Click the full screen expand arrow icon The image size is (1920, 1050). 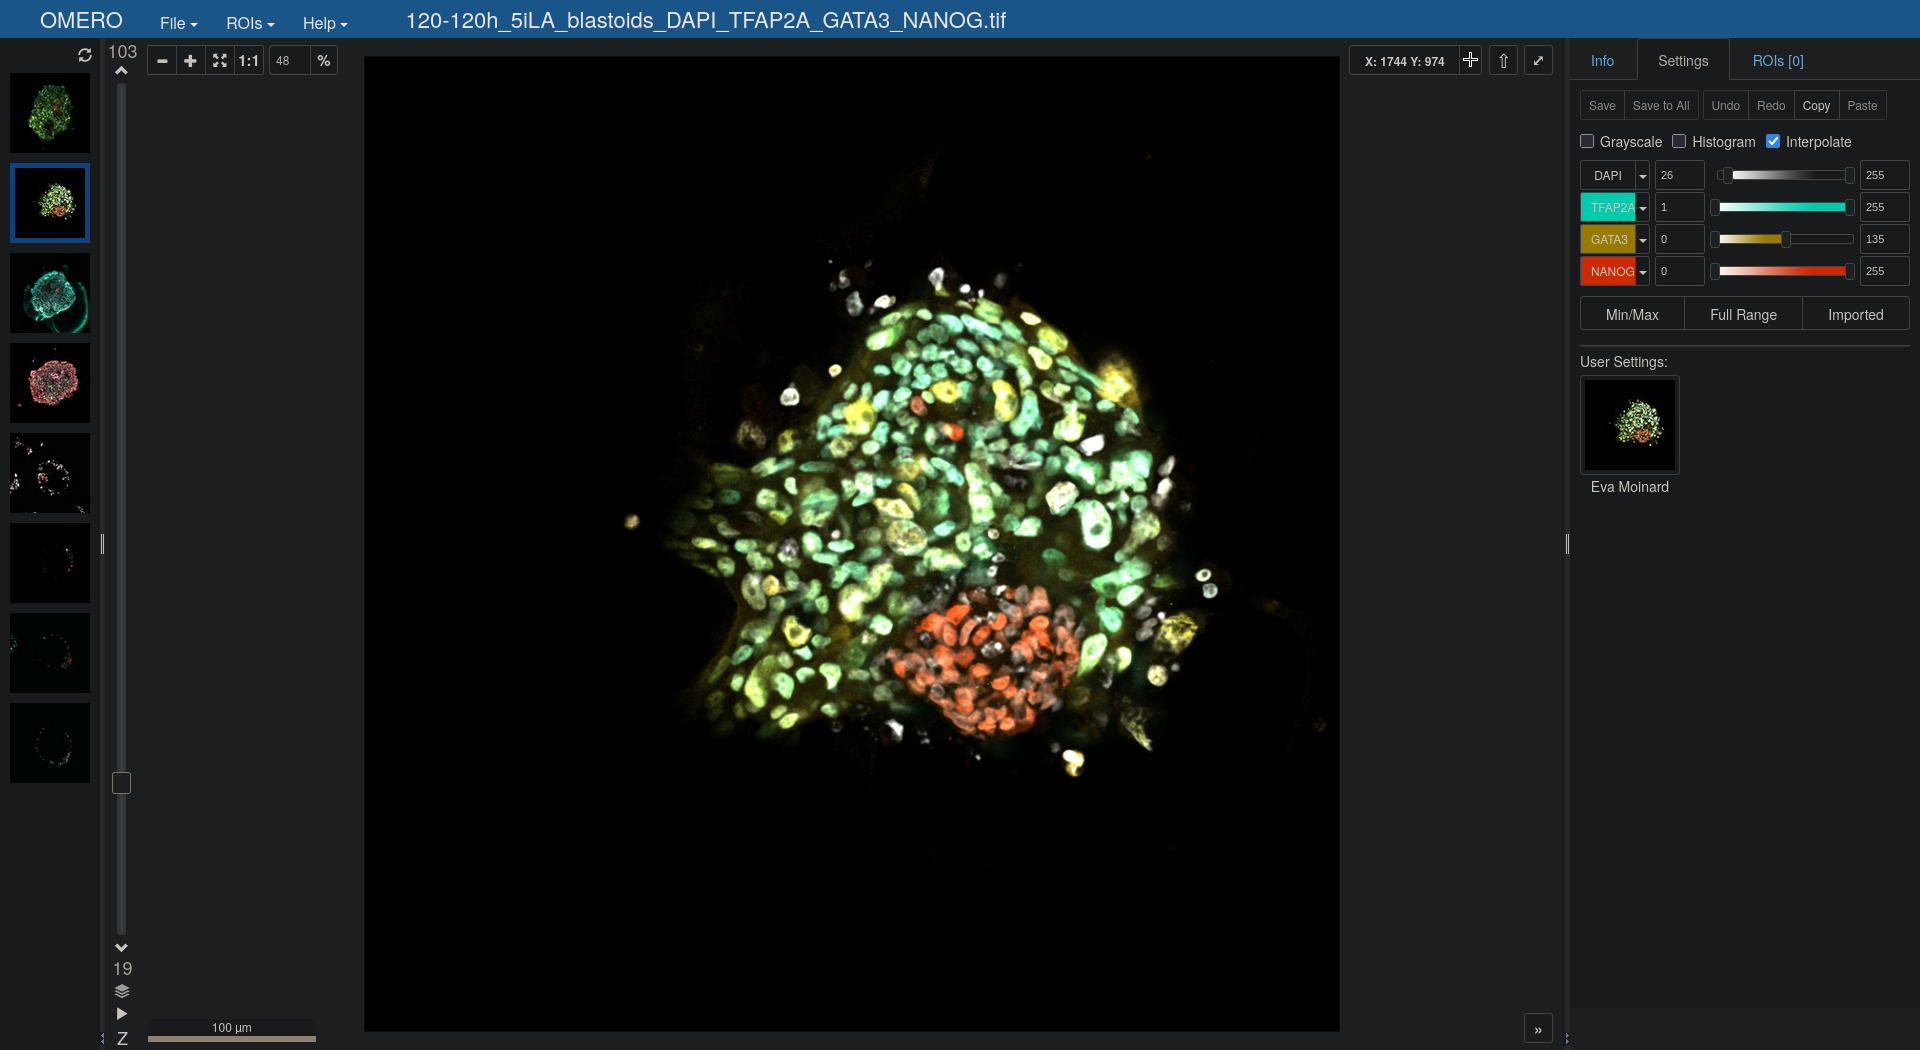pyautogui.click(x=1538, y=61)
